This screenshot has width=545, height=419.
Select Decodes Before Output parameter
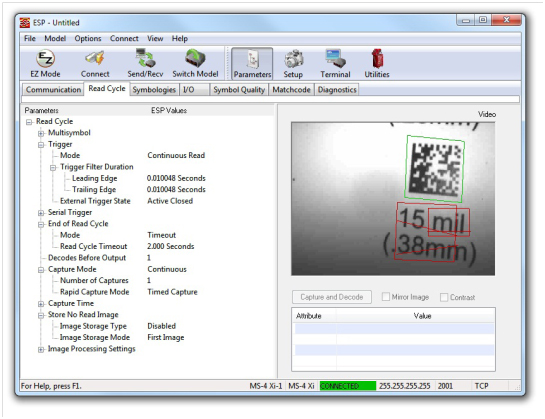tap(87, 258)
